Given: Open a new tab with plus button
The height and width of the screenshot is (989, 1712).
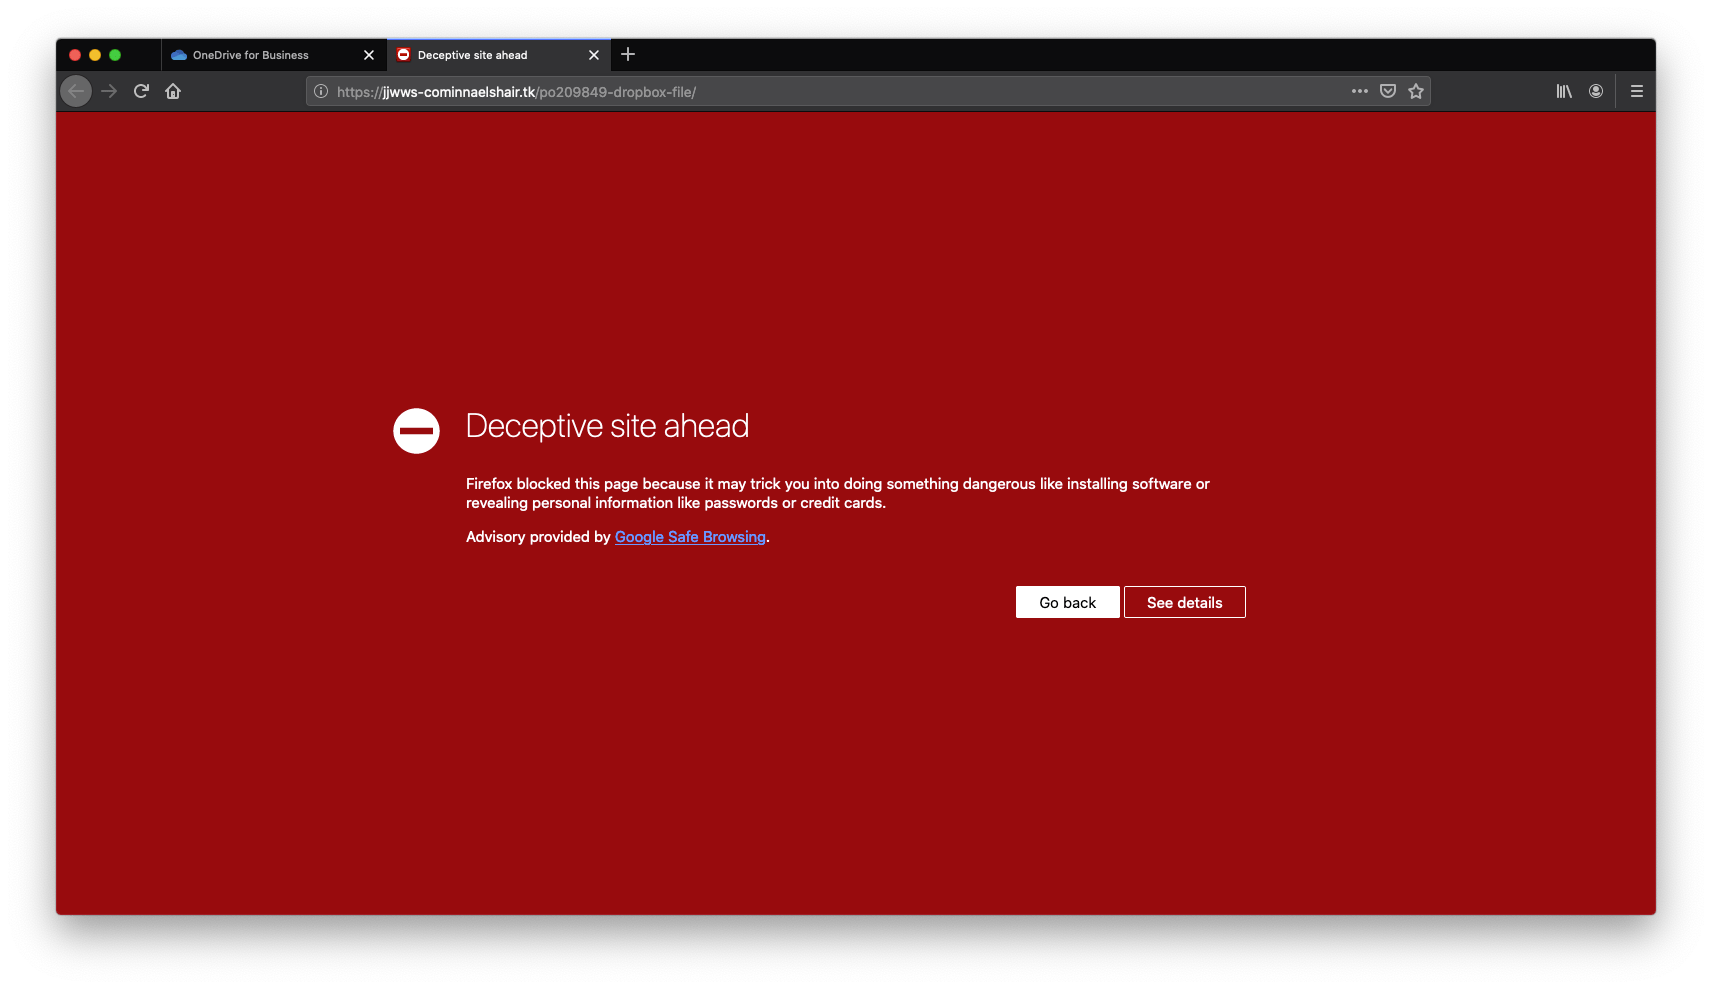Looking at the screenshot, I should click(628, 54).
